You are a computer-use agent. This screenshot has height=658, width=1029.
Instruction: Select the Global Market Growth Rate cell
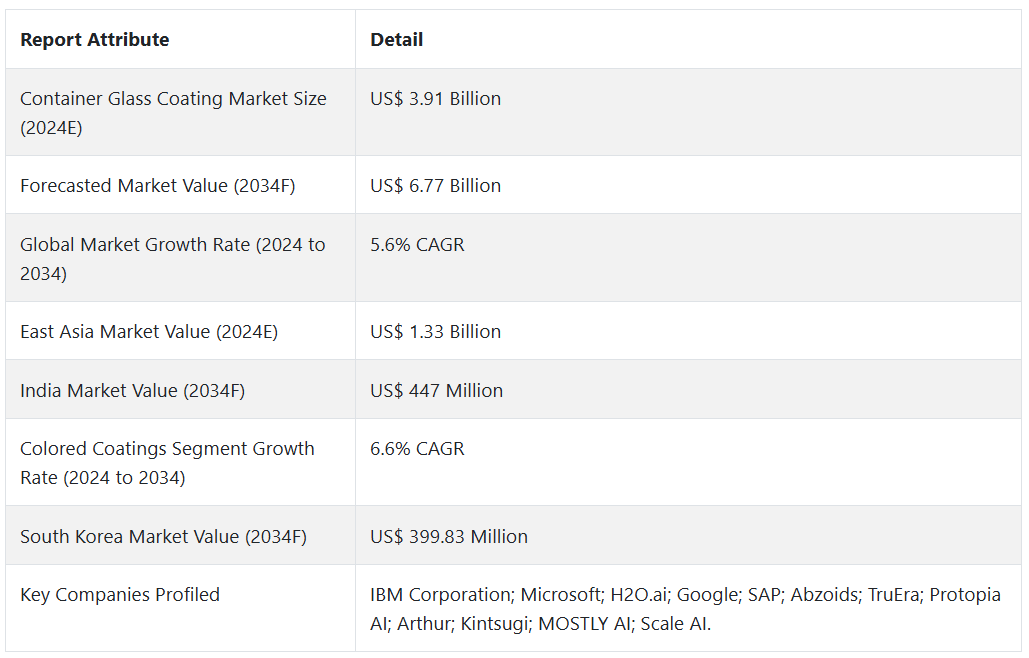tap(172, 258)
